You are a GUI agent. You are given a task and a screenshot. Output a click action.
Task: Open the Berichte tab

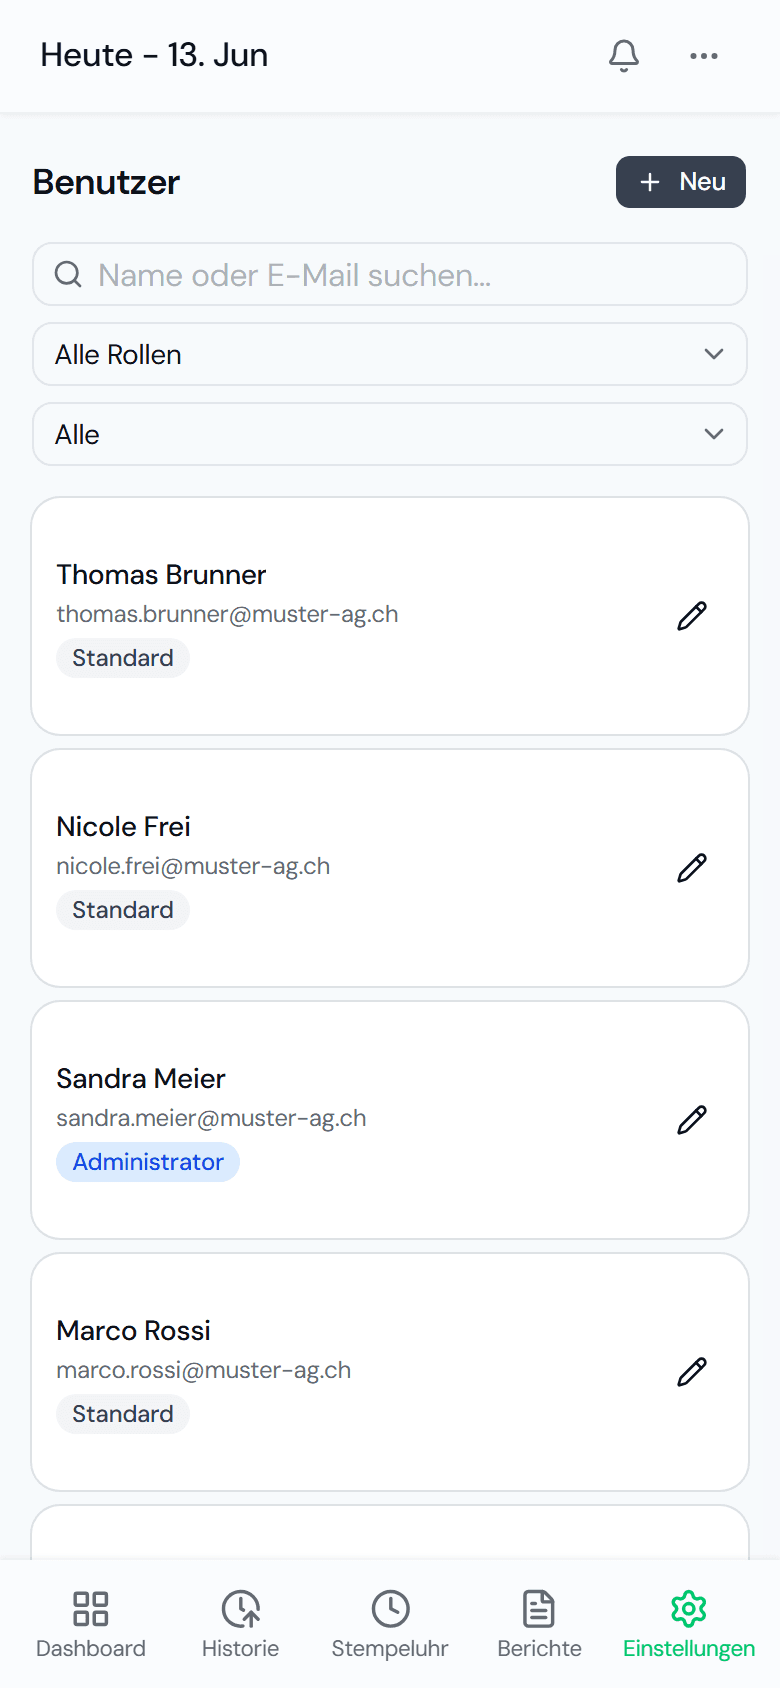pyautogui.click(x=539, y=1624)
